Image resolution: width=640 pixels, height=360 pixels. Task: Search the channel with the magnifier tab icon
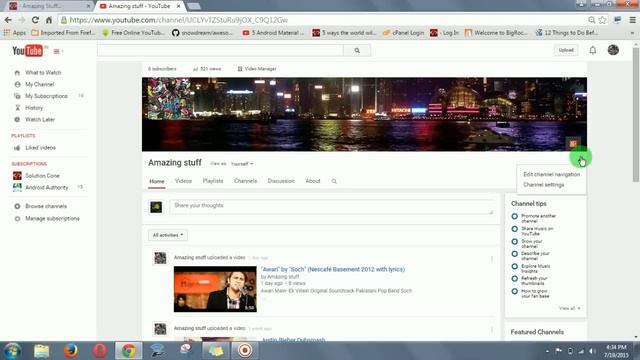pyautogui.click(x=334, y=181)
